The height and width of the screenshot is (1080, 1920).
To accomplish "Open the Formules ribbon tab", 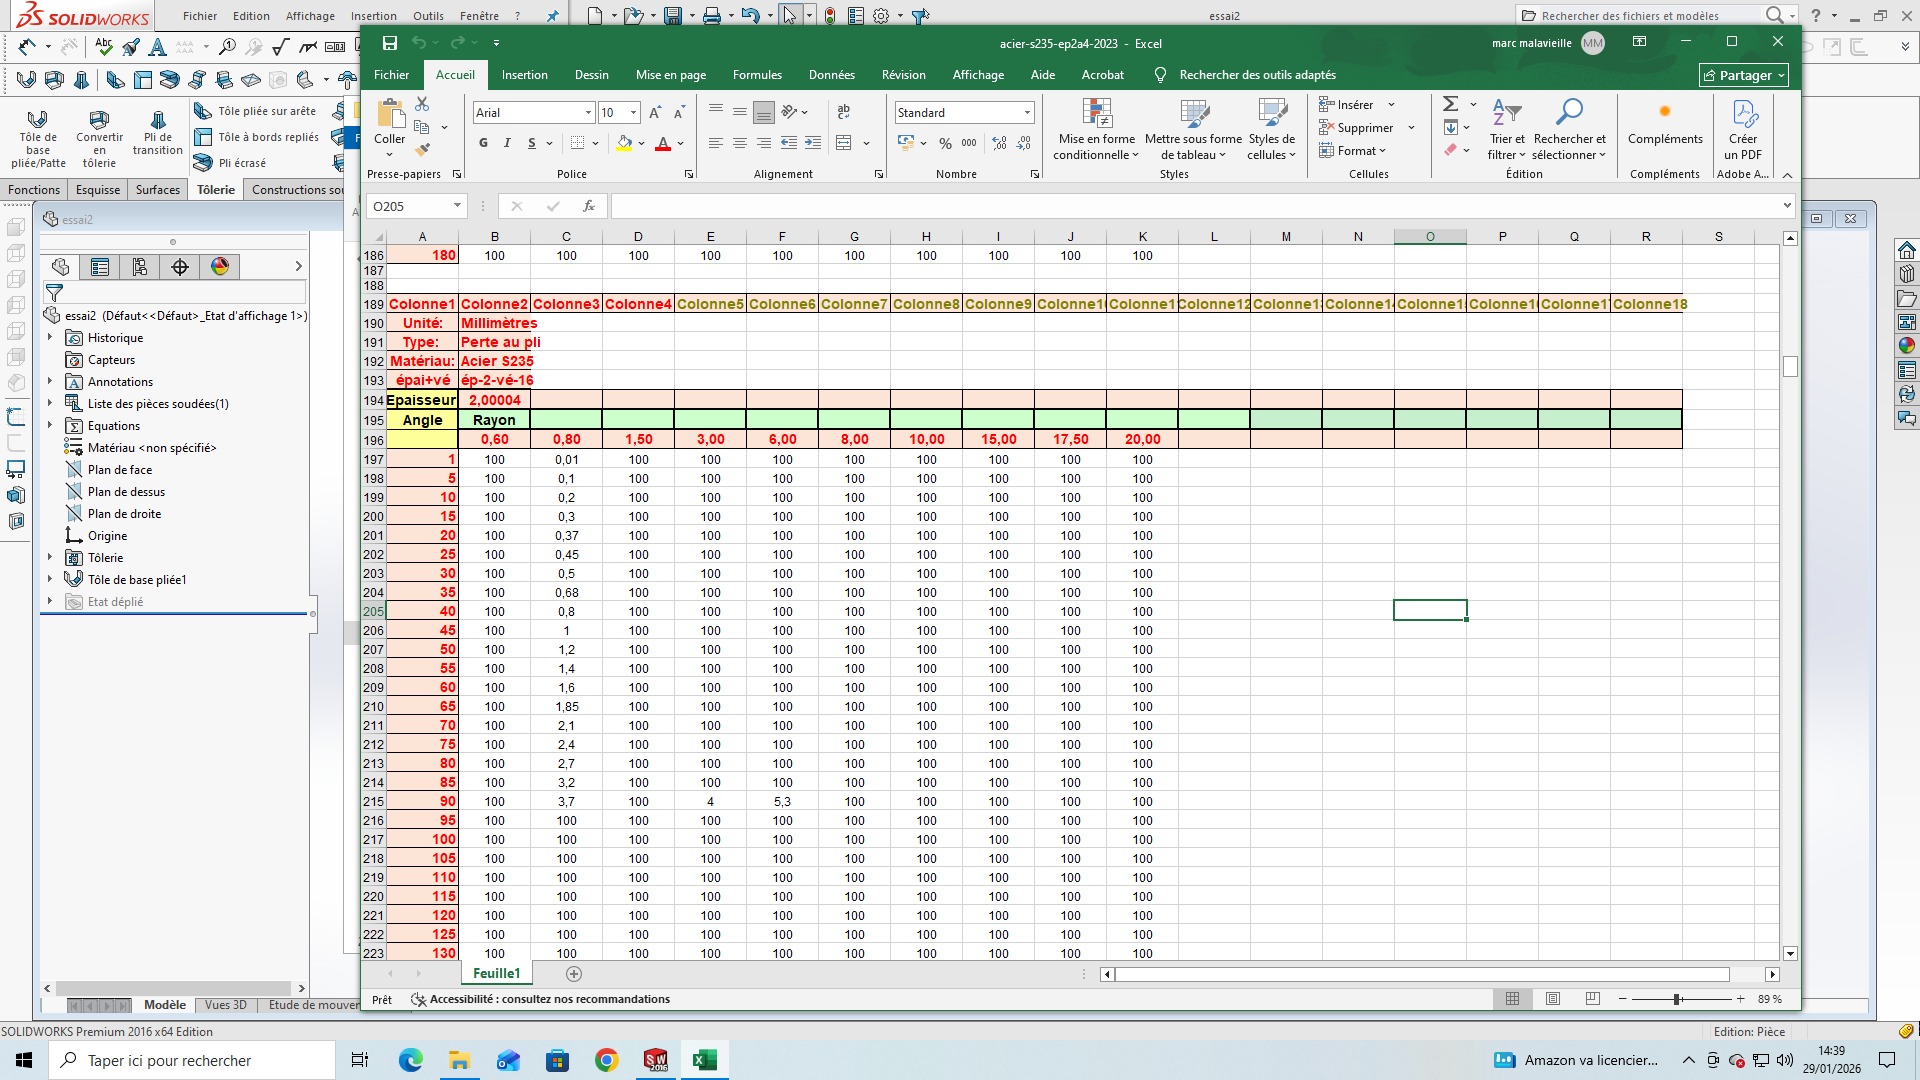I will [756, 75].
